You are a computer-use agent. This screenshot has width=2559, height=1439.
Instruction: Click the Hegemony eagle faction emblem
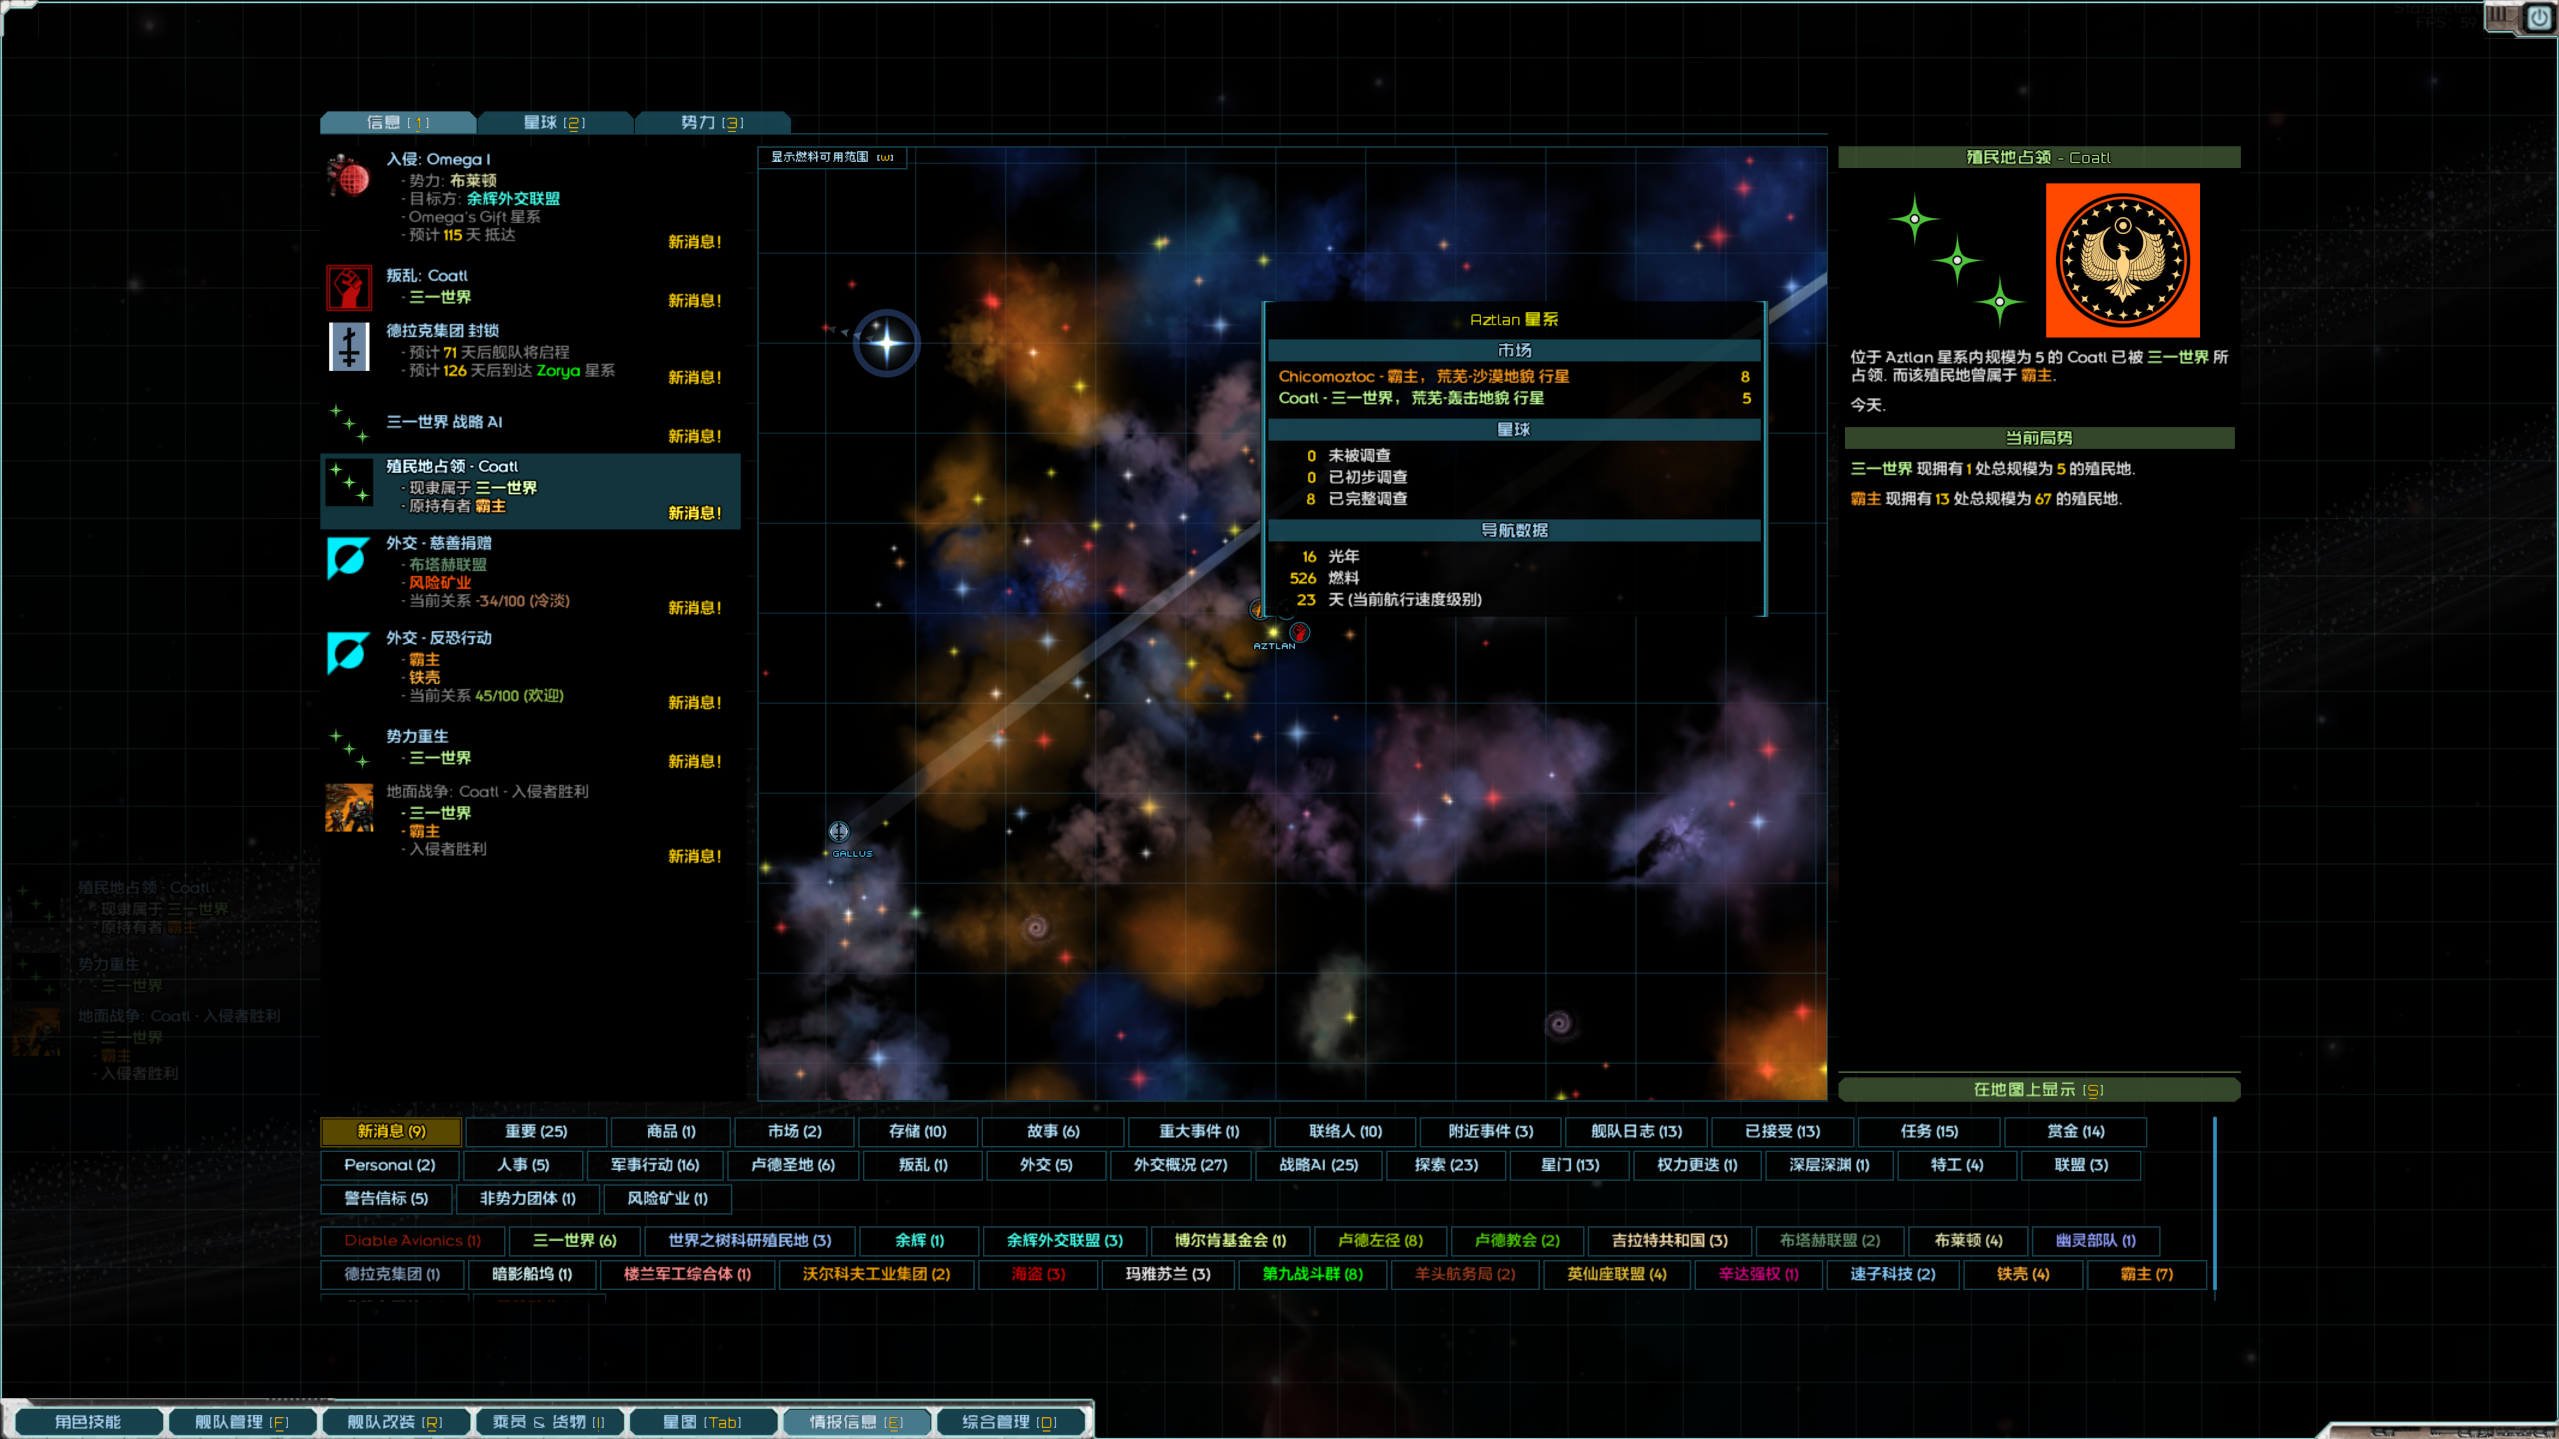click(2121, 260)
